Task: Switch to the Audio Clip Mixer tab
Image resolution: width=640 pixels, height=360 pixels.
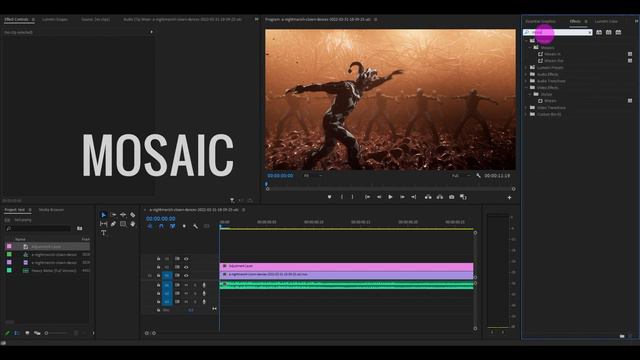Action: (182, 19)
